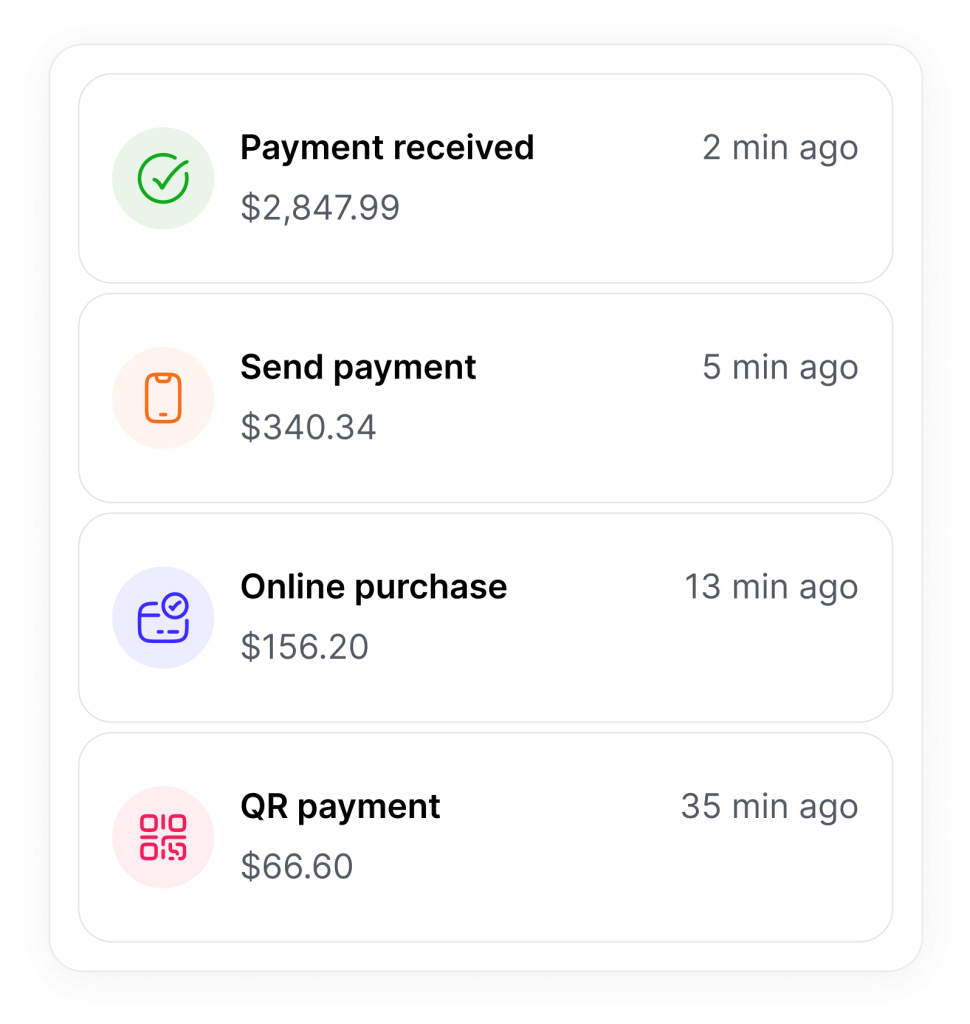Click the 5 min ago timestamp

coord(780,368)
